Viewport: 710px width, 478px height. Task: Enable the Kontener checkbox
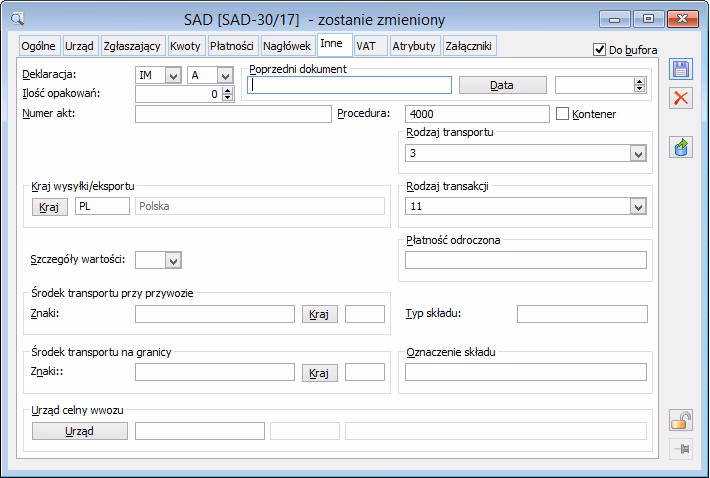point(562,114)
